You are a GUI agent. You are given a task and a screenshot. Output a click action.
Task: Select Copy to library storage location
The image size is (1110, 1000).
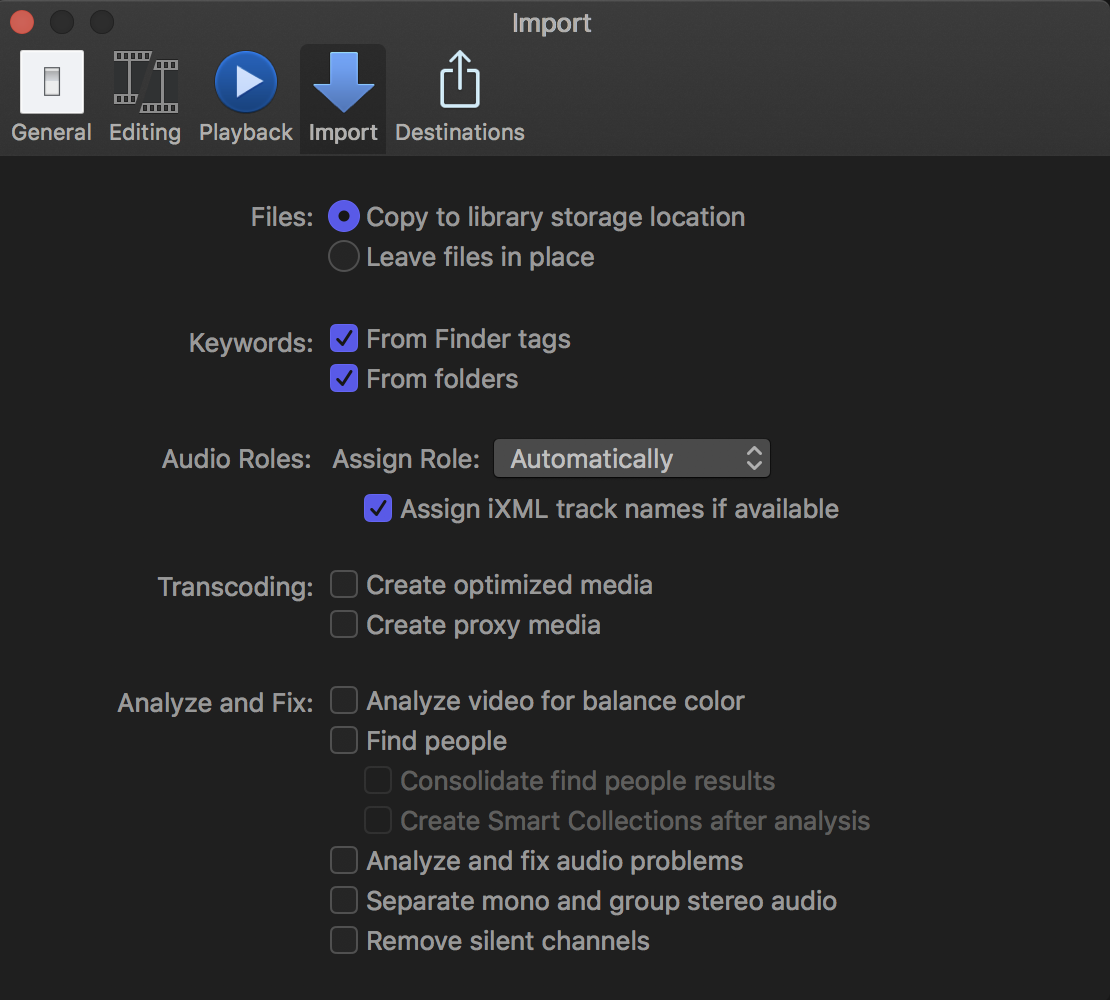pos(344,217)
